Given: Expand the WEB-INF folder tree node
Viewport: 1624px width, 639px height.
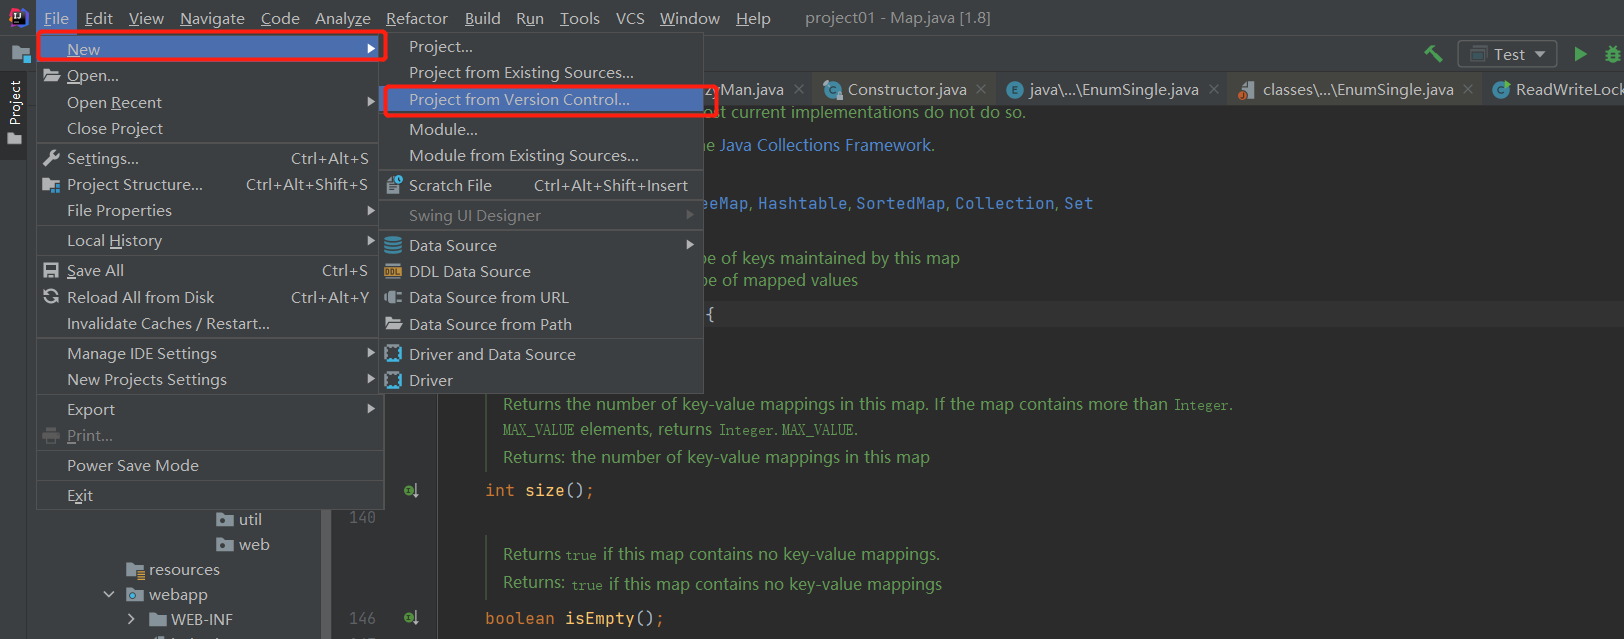Looking at the screenshot, I should pyautogui.click(x=131, y=619).
